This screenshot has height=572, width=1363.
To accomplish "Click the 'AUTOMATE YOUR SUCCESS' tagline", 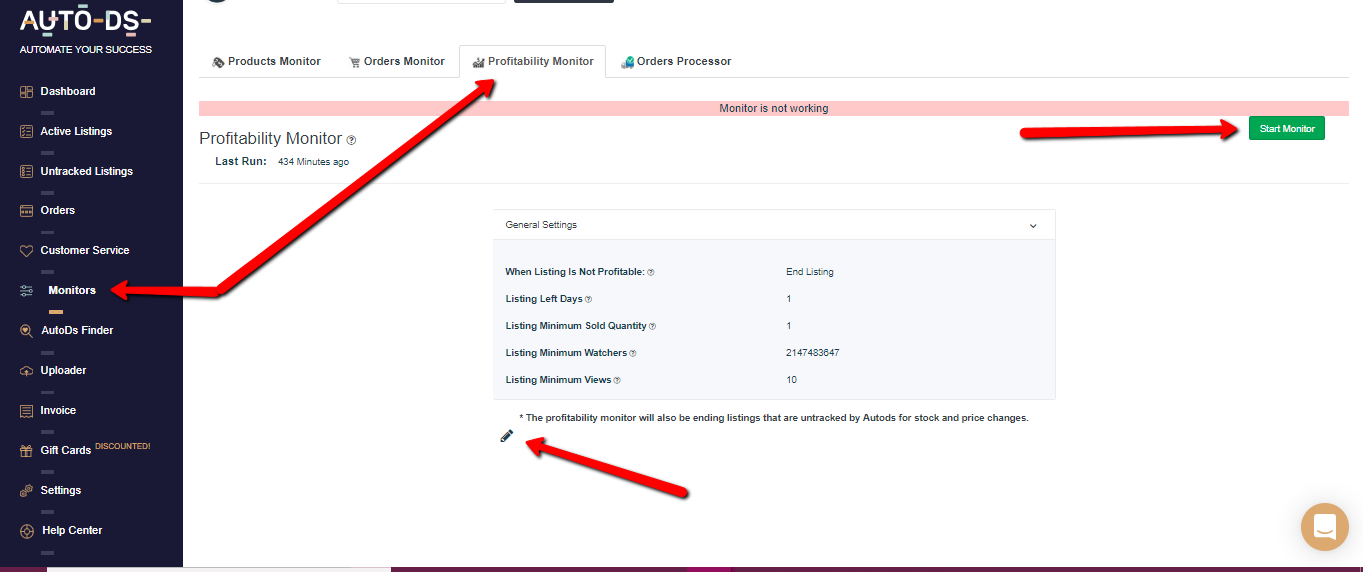I will point(86,50).
